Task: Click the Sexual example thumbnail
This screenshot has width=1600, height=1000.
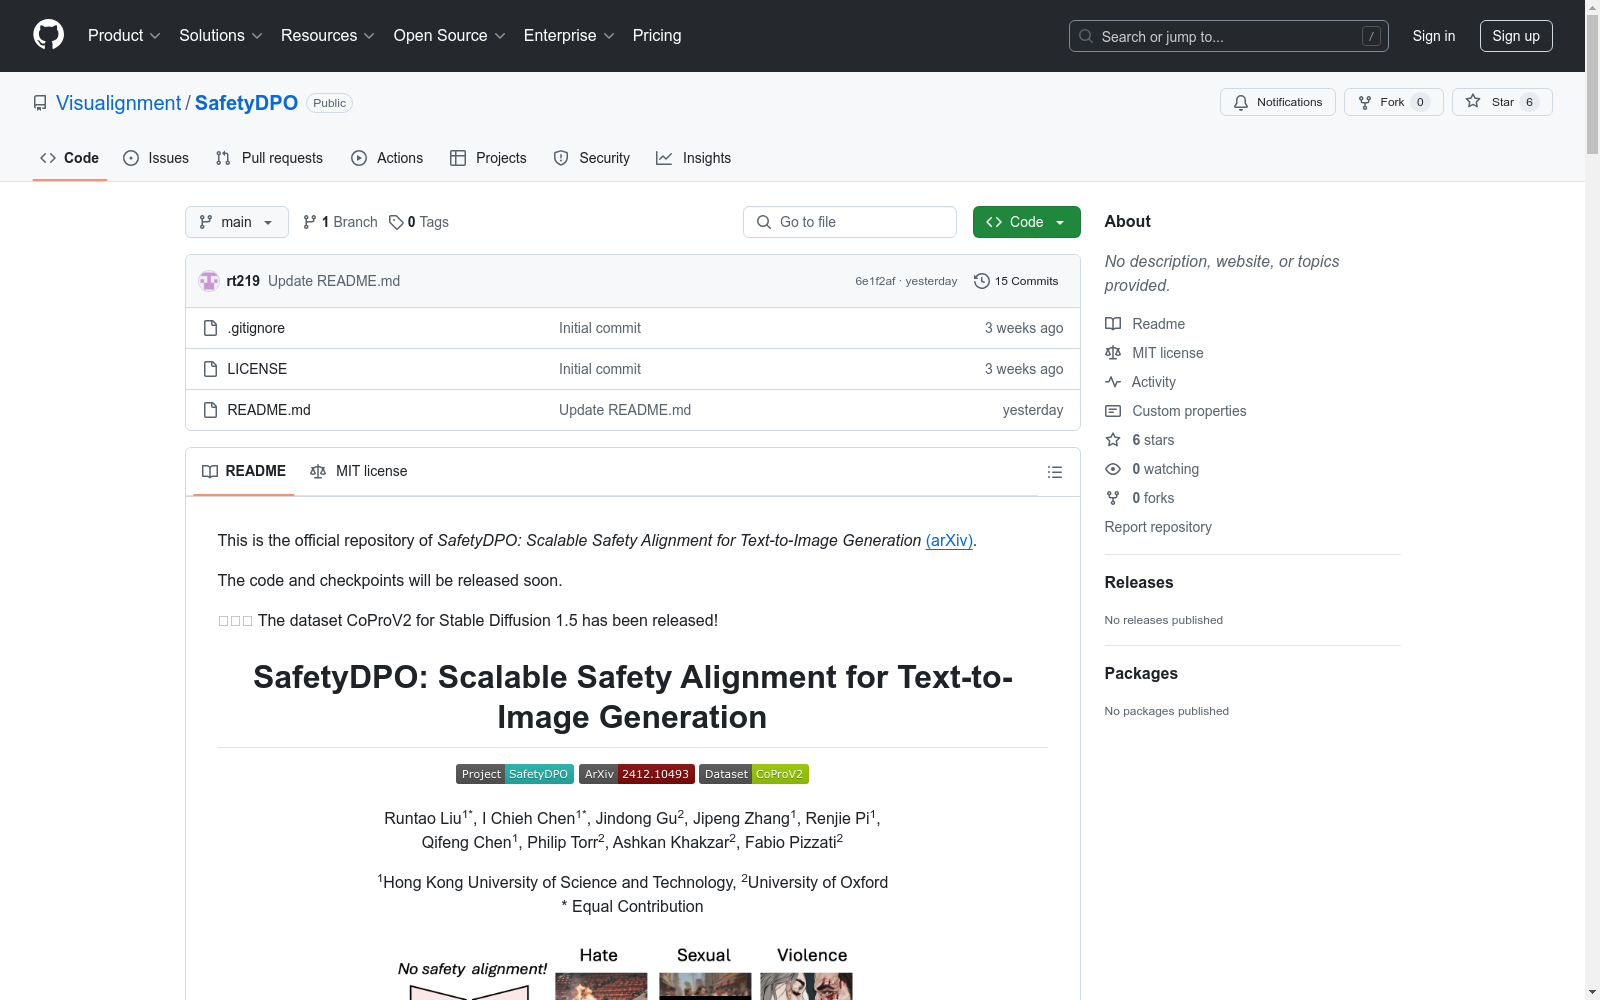Action: [x=705, y=986]
